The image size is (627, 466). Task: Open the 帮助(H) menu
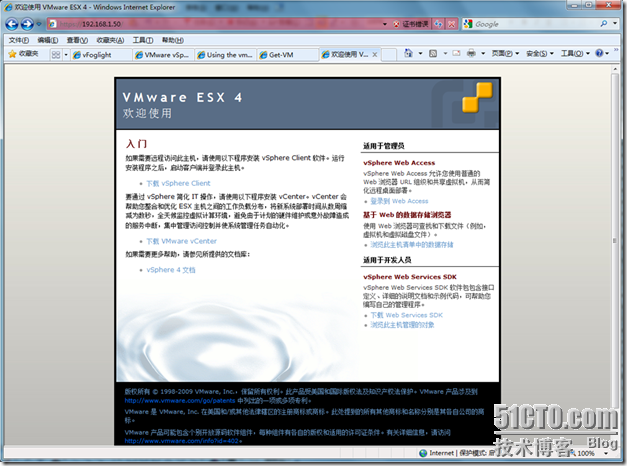point(173,40)
